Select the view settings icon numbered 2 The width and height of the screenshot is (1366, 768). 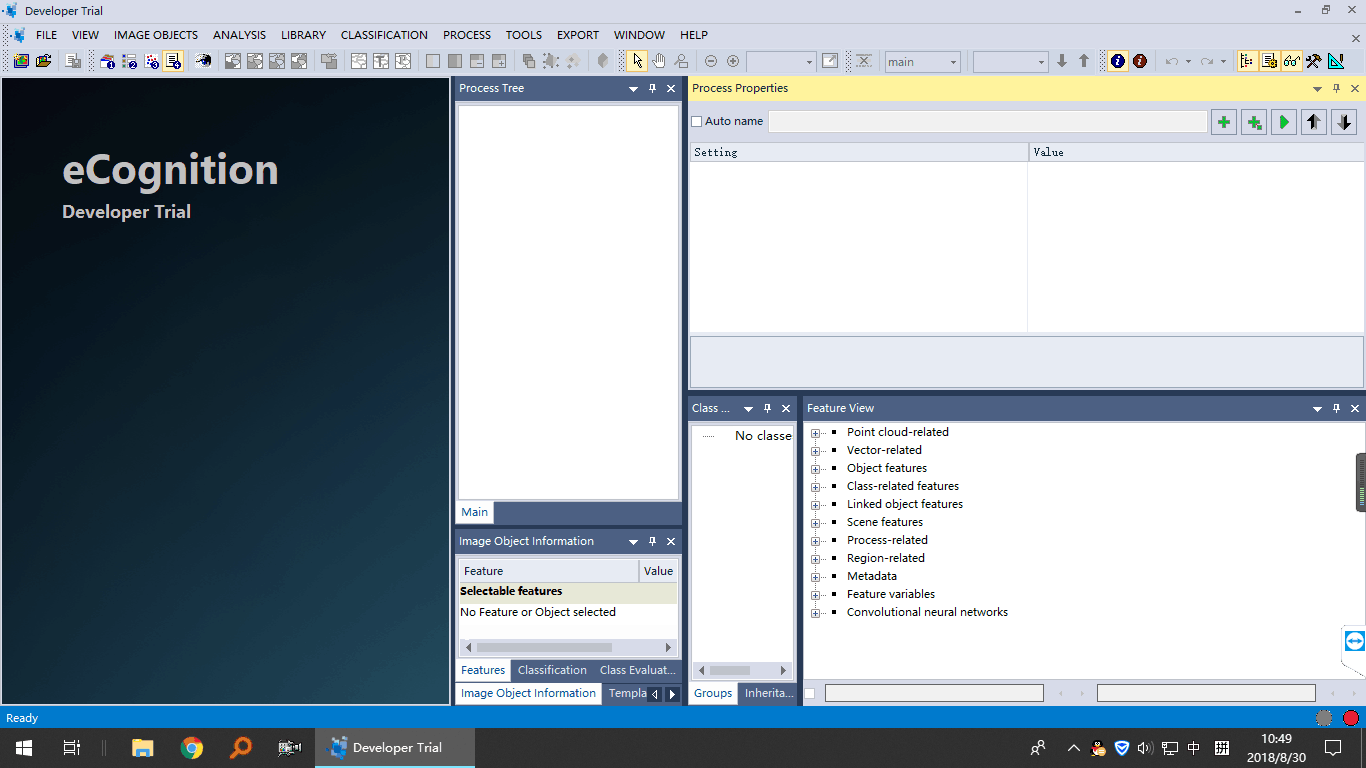(129, 61)
